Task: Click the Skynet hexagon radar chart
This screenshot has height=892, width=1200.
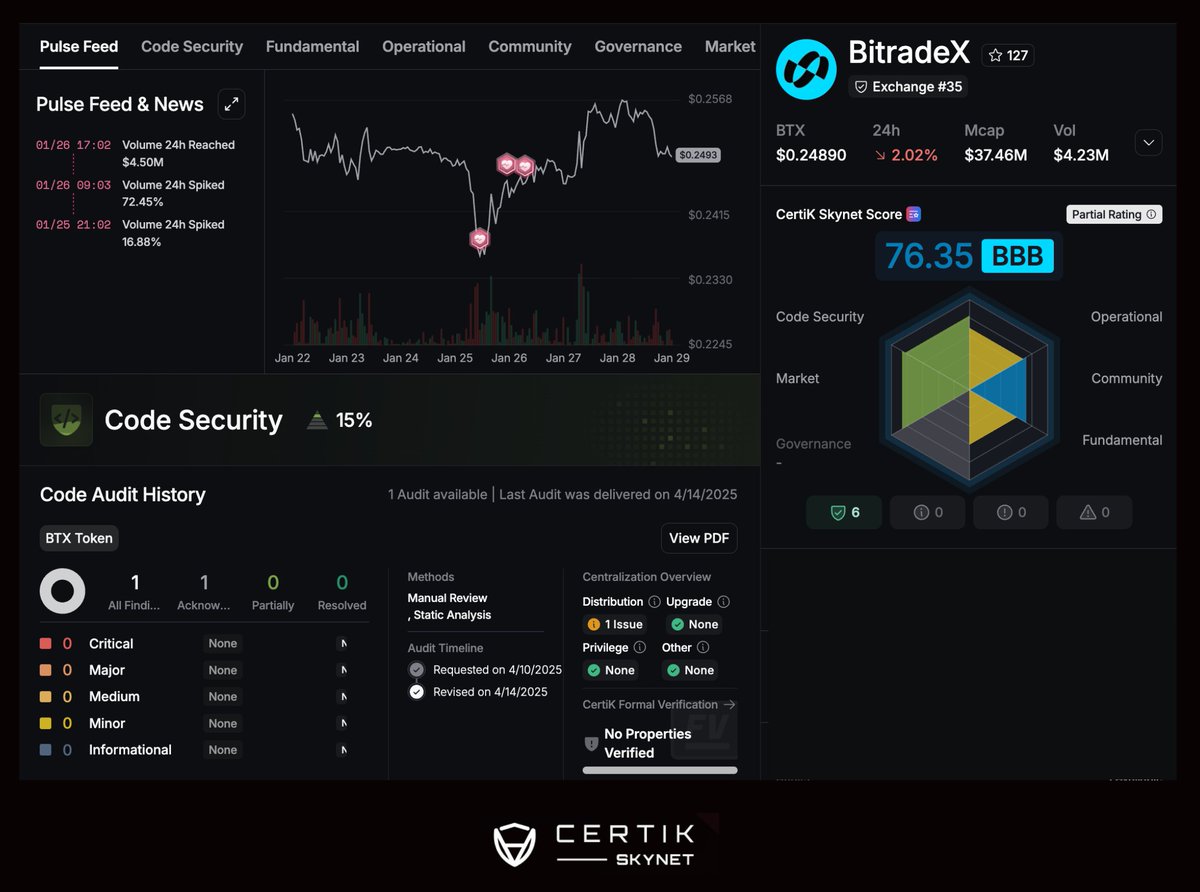Action: pos(969,390)
